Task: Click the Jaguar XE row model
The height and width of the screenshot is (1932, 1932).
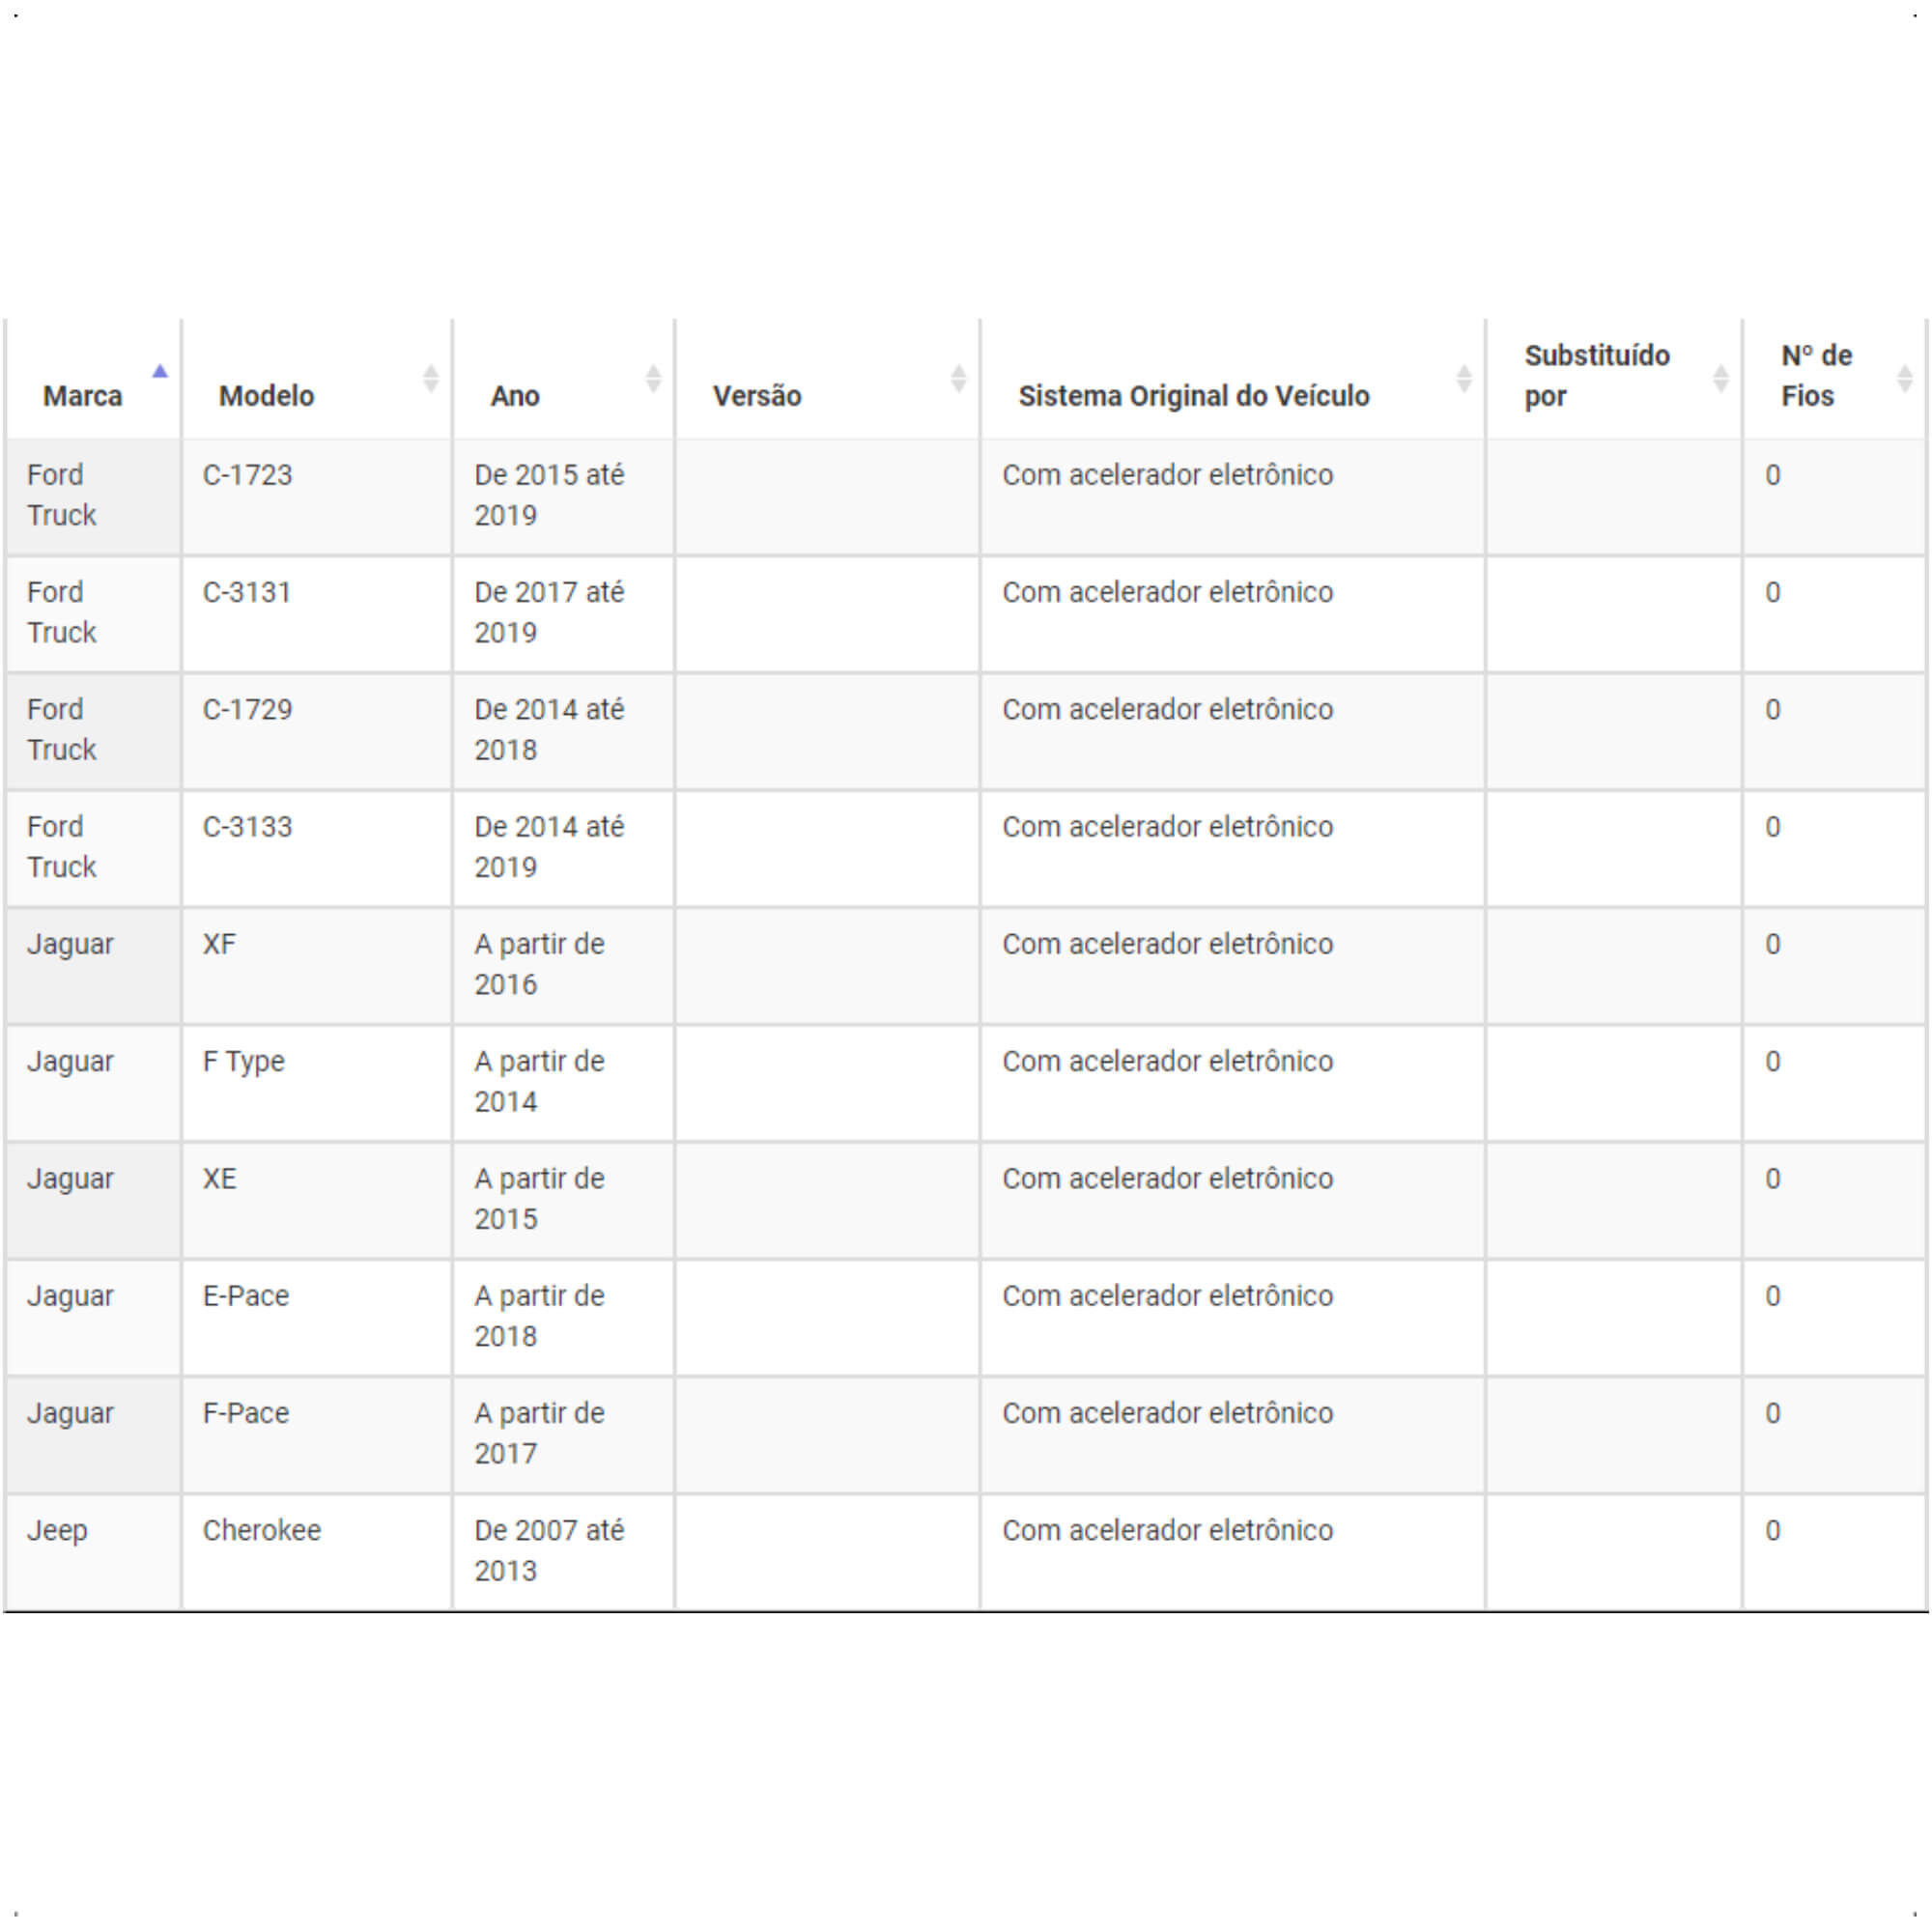Action: click(x=317, y=1200)
